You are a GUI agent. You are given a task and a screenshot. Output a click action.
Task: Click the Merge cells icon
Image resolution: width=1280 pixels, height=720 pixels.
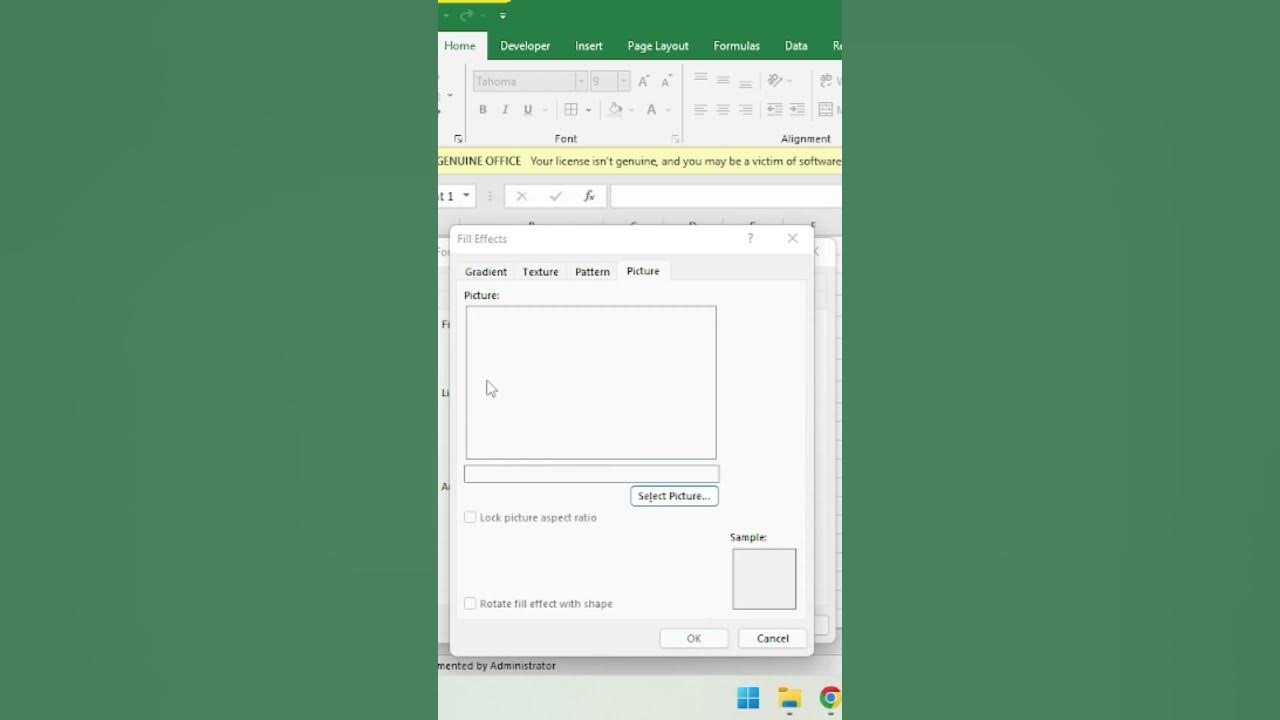[x=828, y=110]
